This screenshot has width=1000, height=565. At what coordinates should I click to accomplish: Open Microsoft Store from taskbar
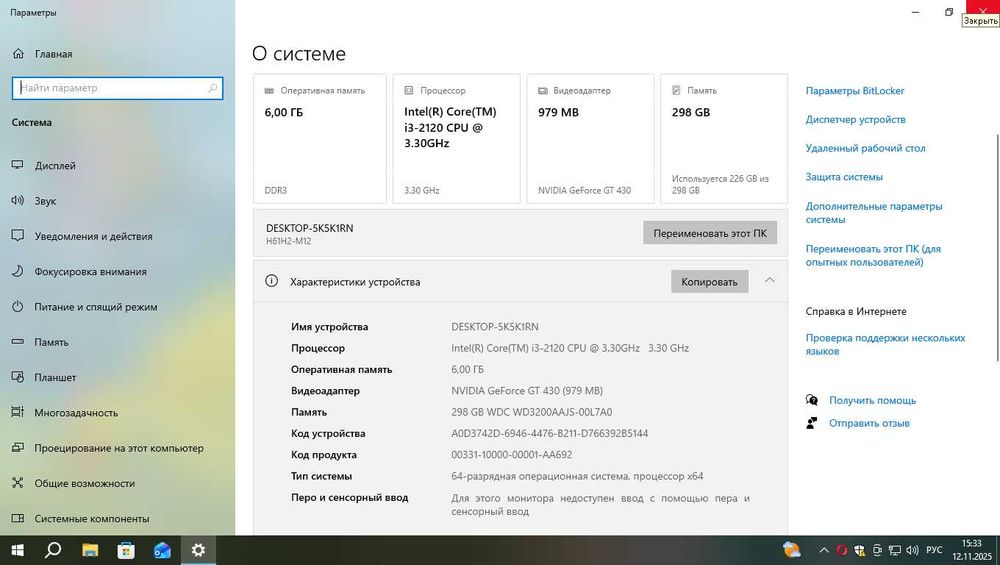tap(126, 550)
